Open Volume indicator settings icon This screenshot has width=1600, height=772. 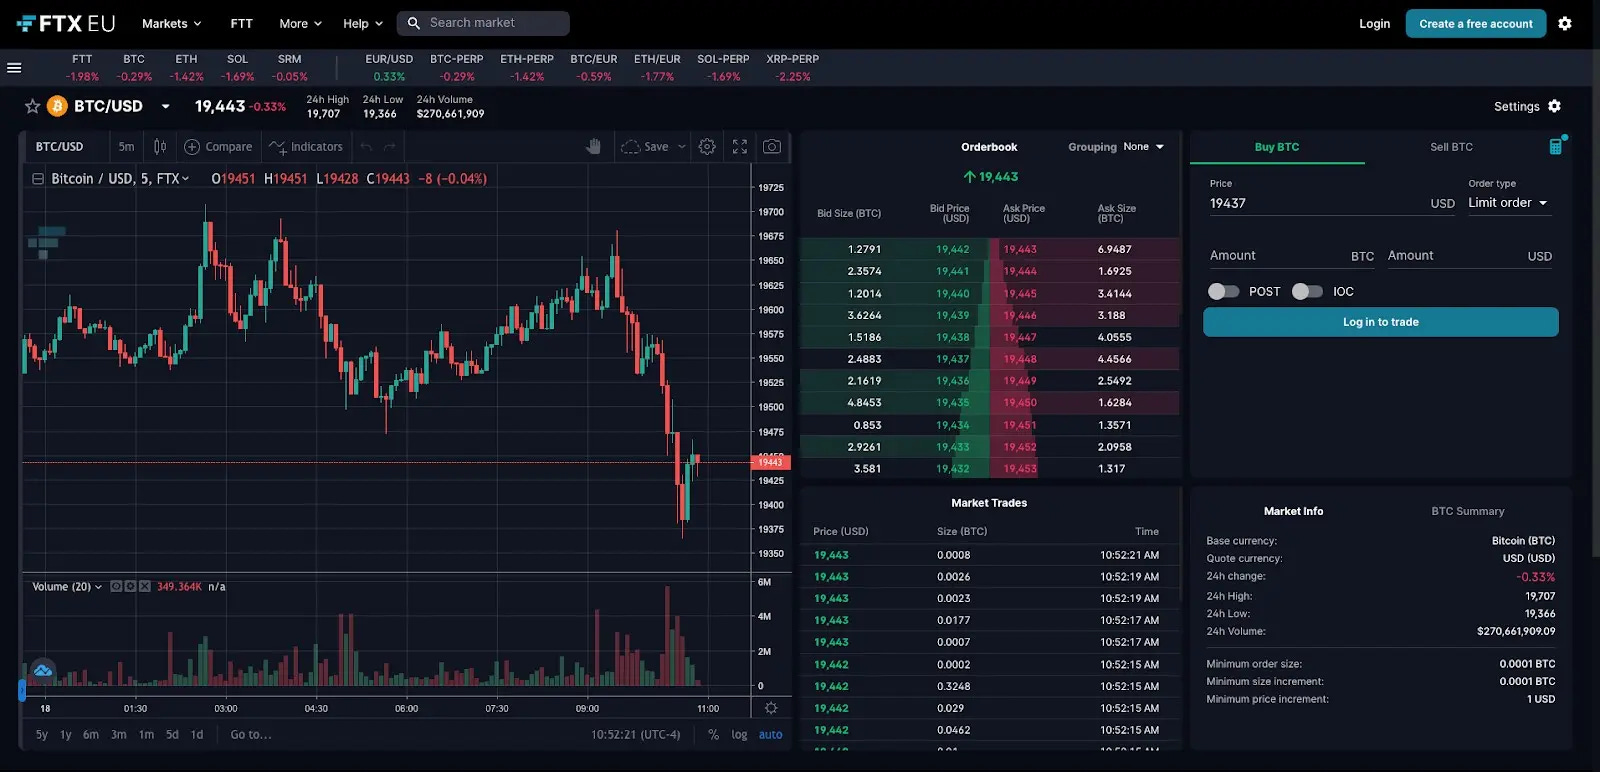click(130, 586)
